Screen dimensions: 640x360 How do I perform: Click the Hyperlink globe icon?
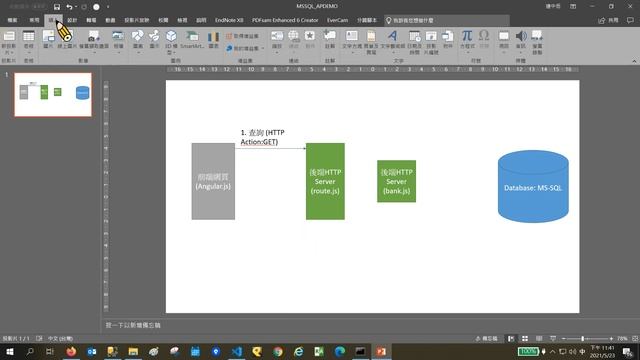(293, 36)
